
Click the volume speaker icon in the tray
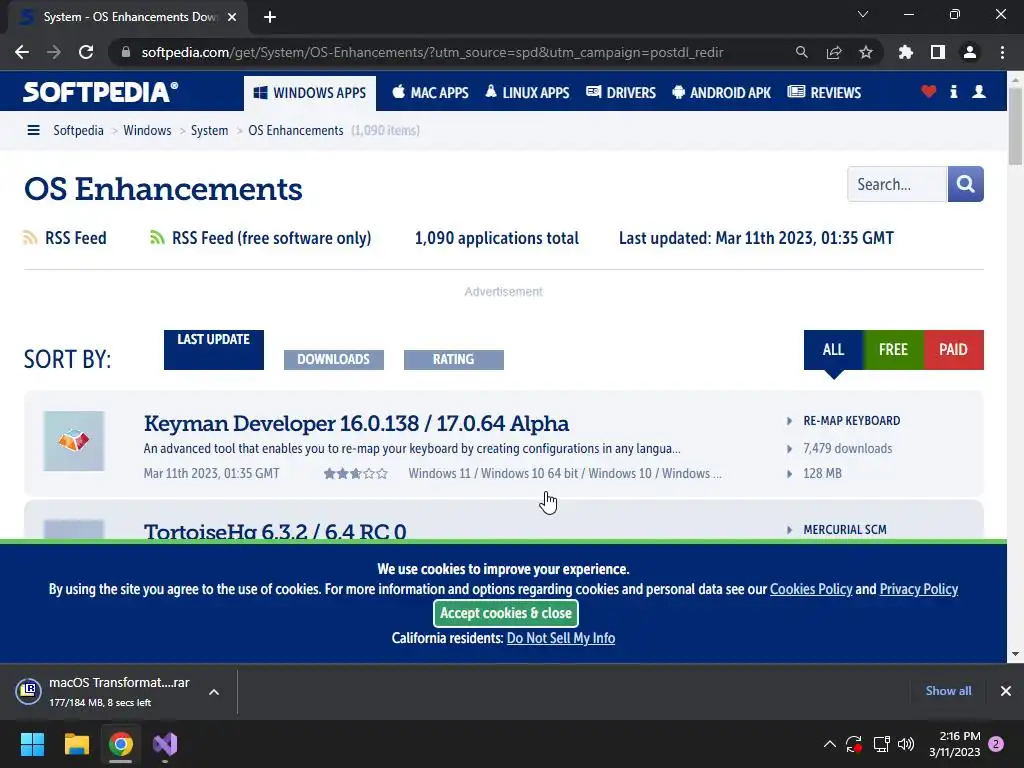pos(906,744)
